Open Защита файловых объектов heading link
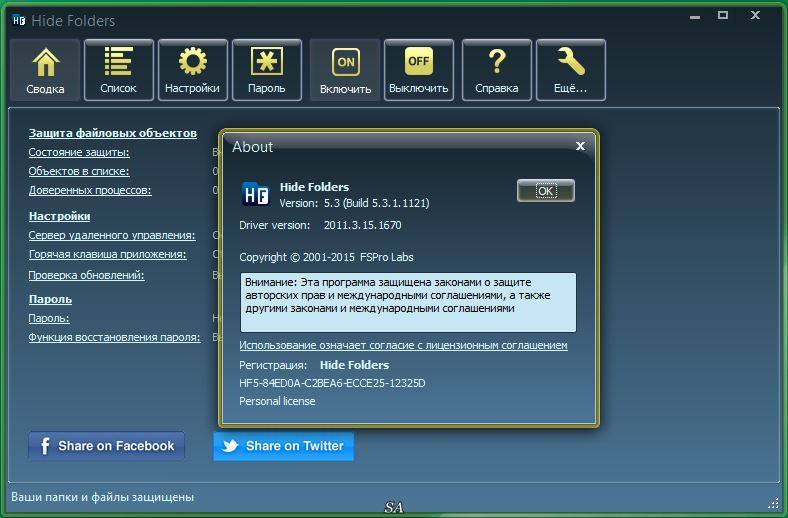The width and height of the screenshot is (788, 518). point(113,133)
